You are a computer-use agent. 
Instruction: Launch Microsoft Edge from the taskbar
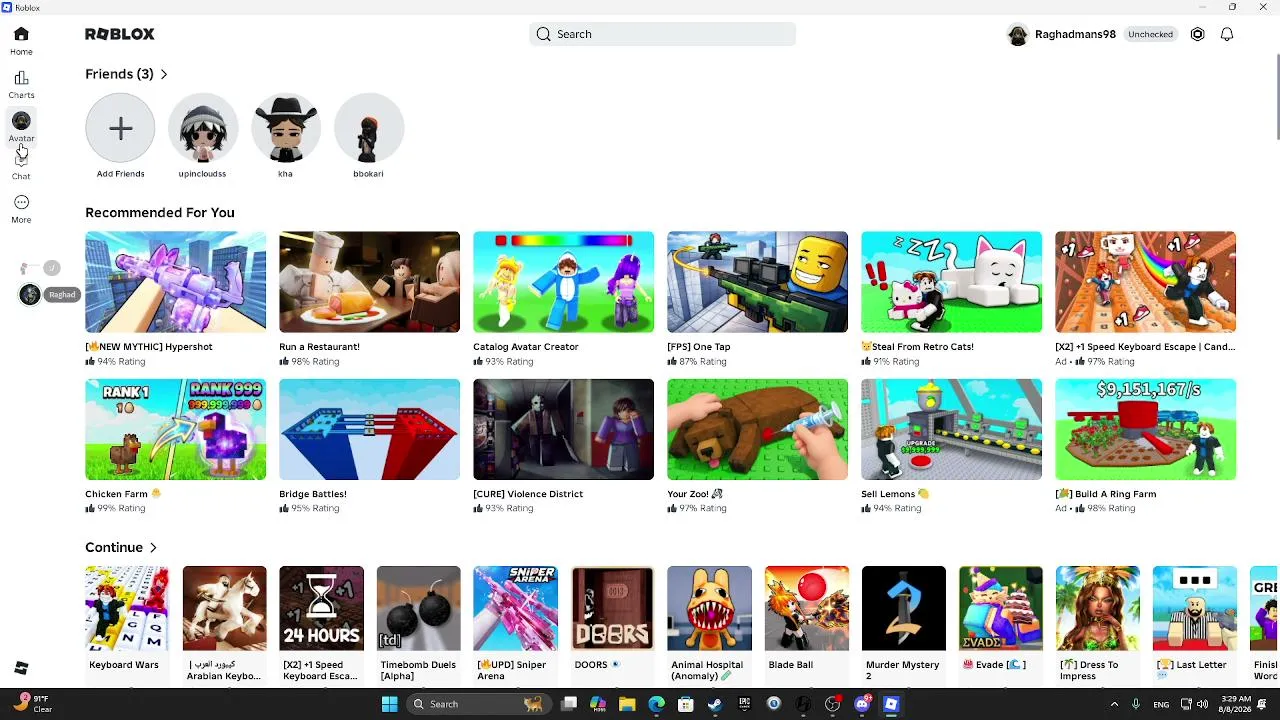click(x=656, y=704)
